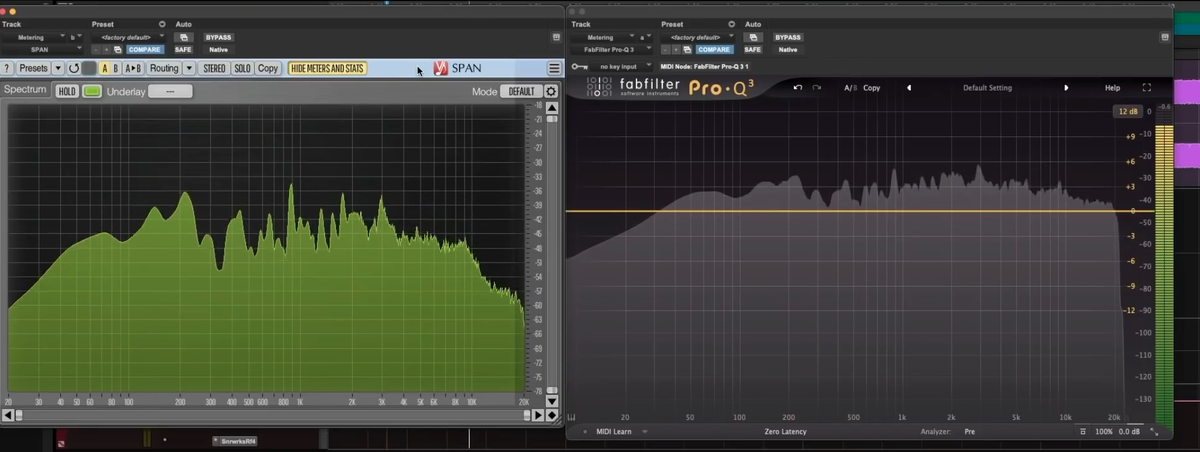Open plugin selector FabFilter Pro-Q 3 dropdown

click(612, 49)
